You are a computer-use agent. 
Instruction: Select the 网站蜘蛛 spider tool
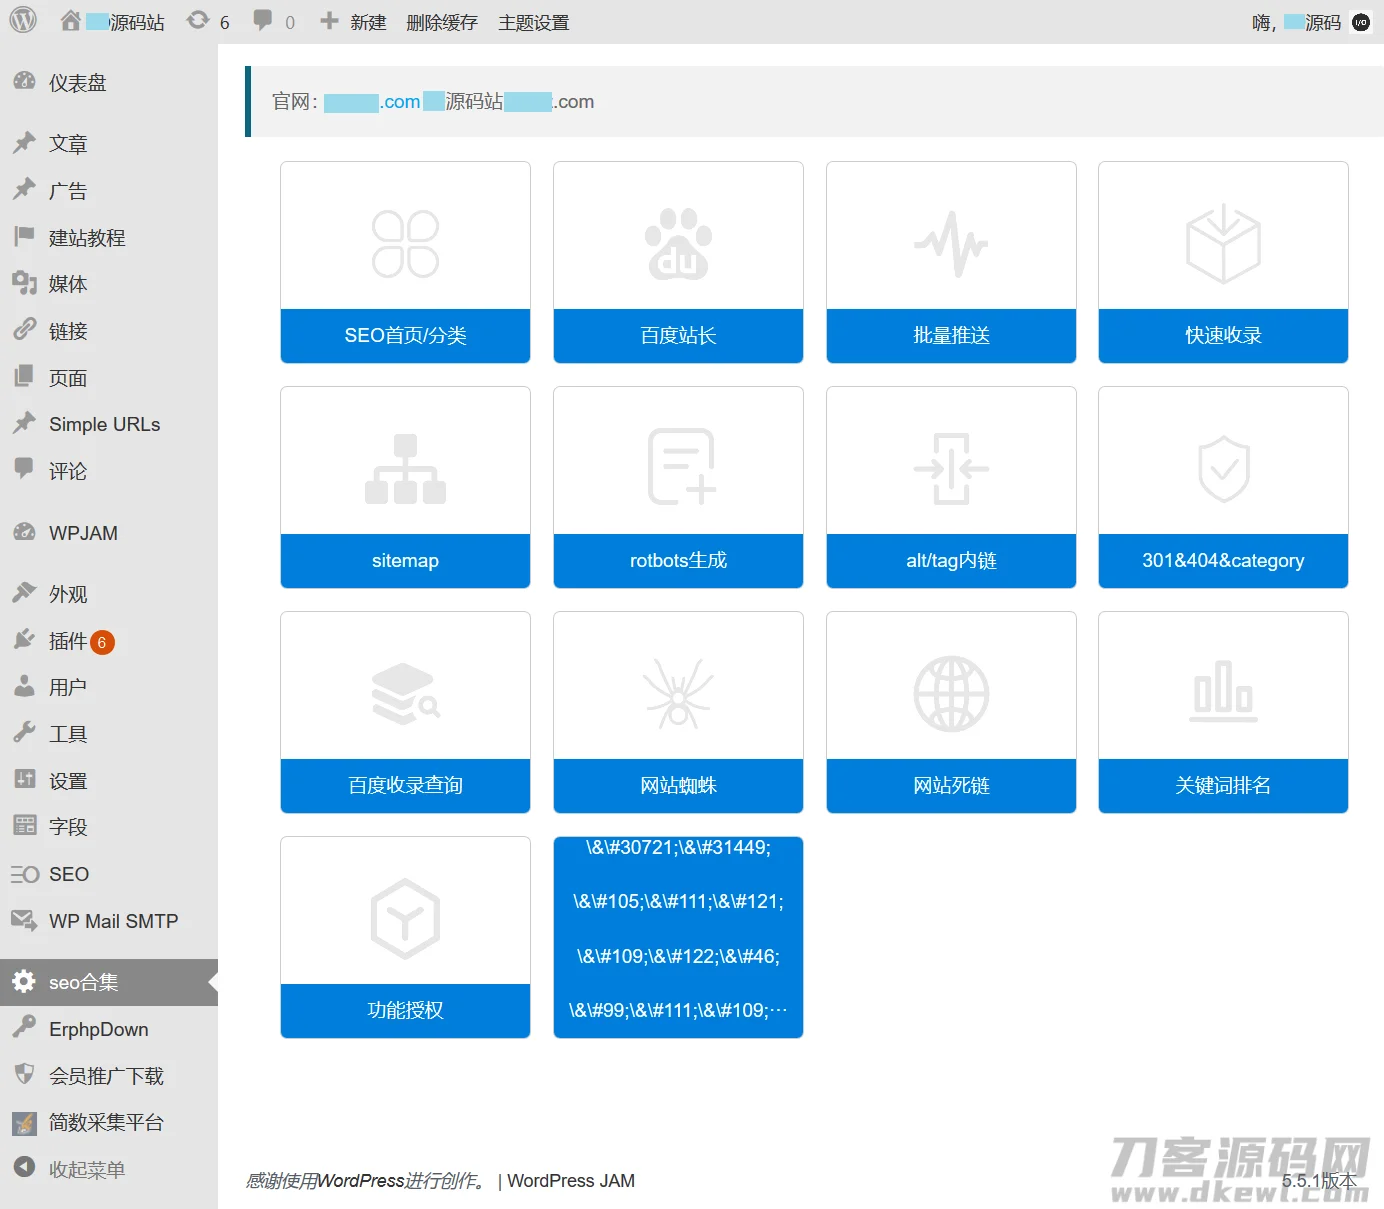(x=677, y=786)
